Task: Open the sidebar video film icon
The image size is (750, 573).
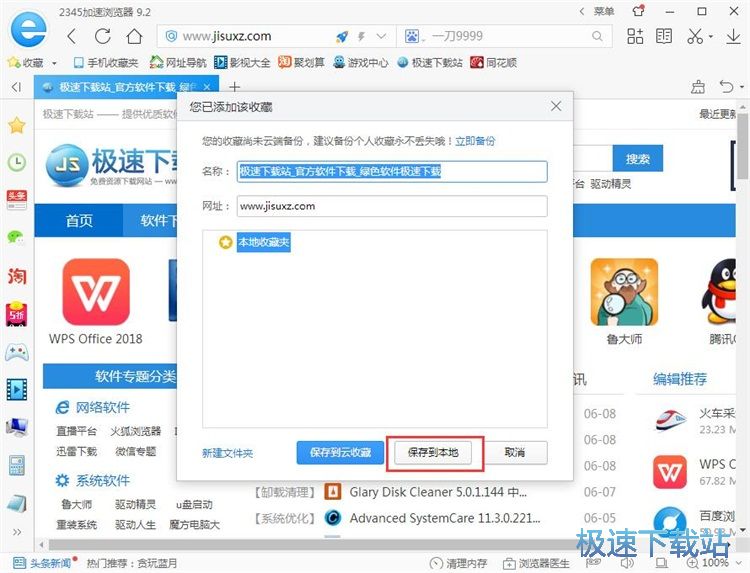Action: click(x=17, y=389)
